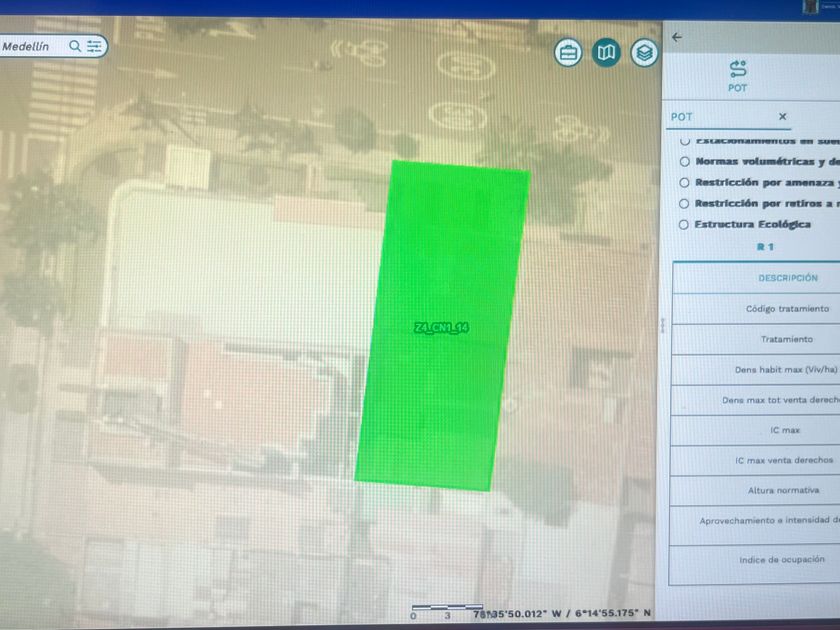Image resolution: width=840 pixels, height=630 pixels.
Task: Click the Dens max tot venta derechos row
Action: [756, 400]
